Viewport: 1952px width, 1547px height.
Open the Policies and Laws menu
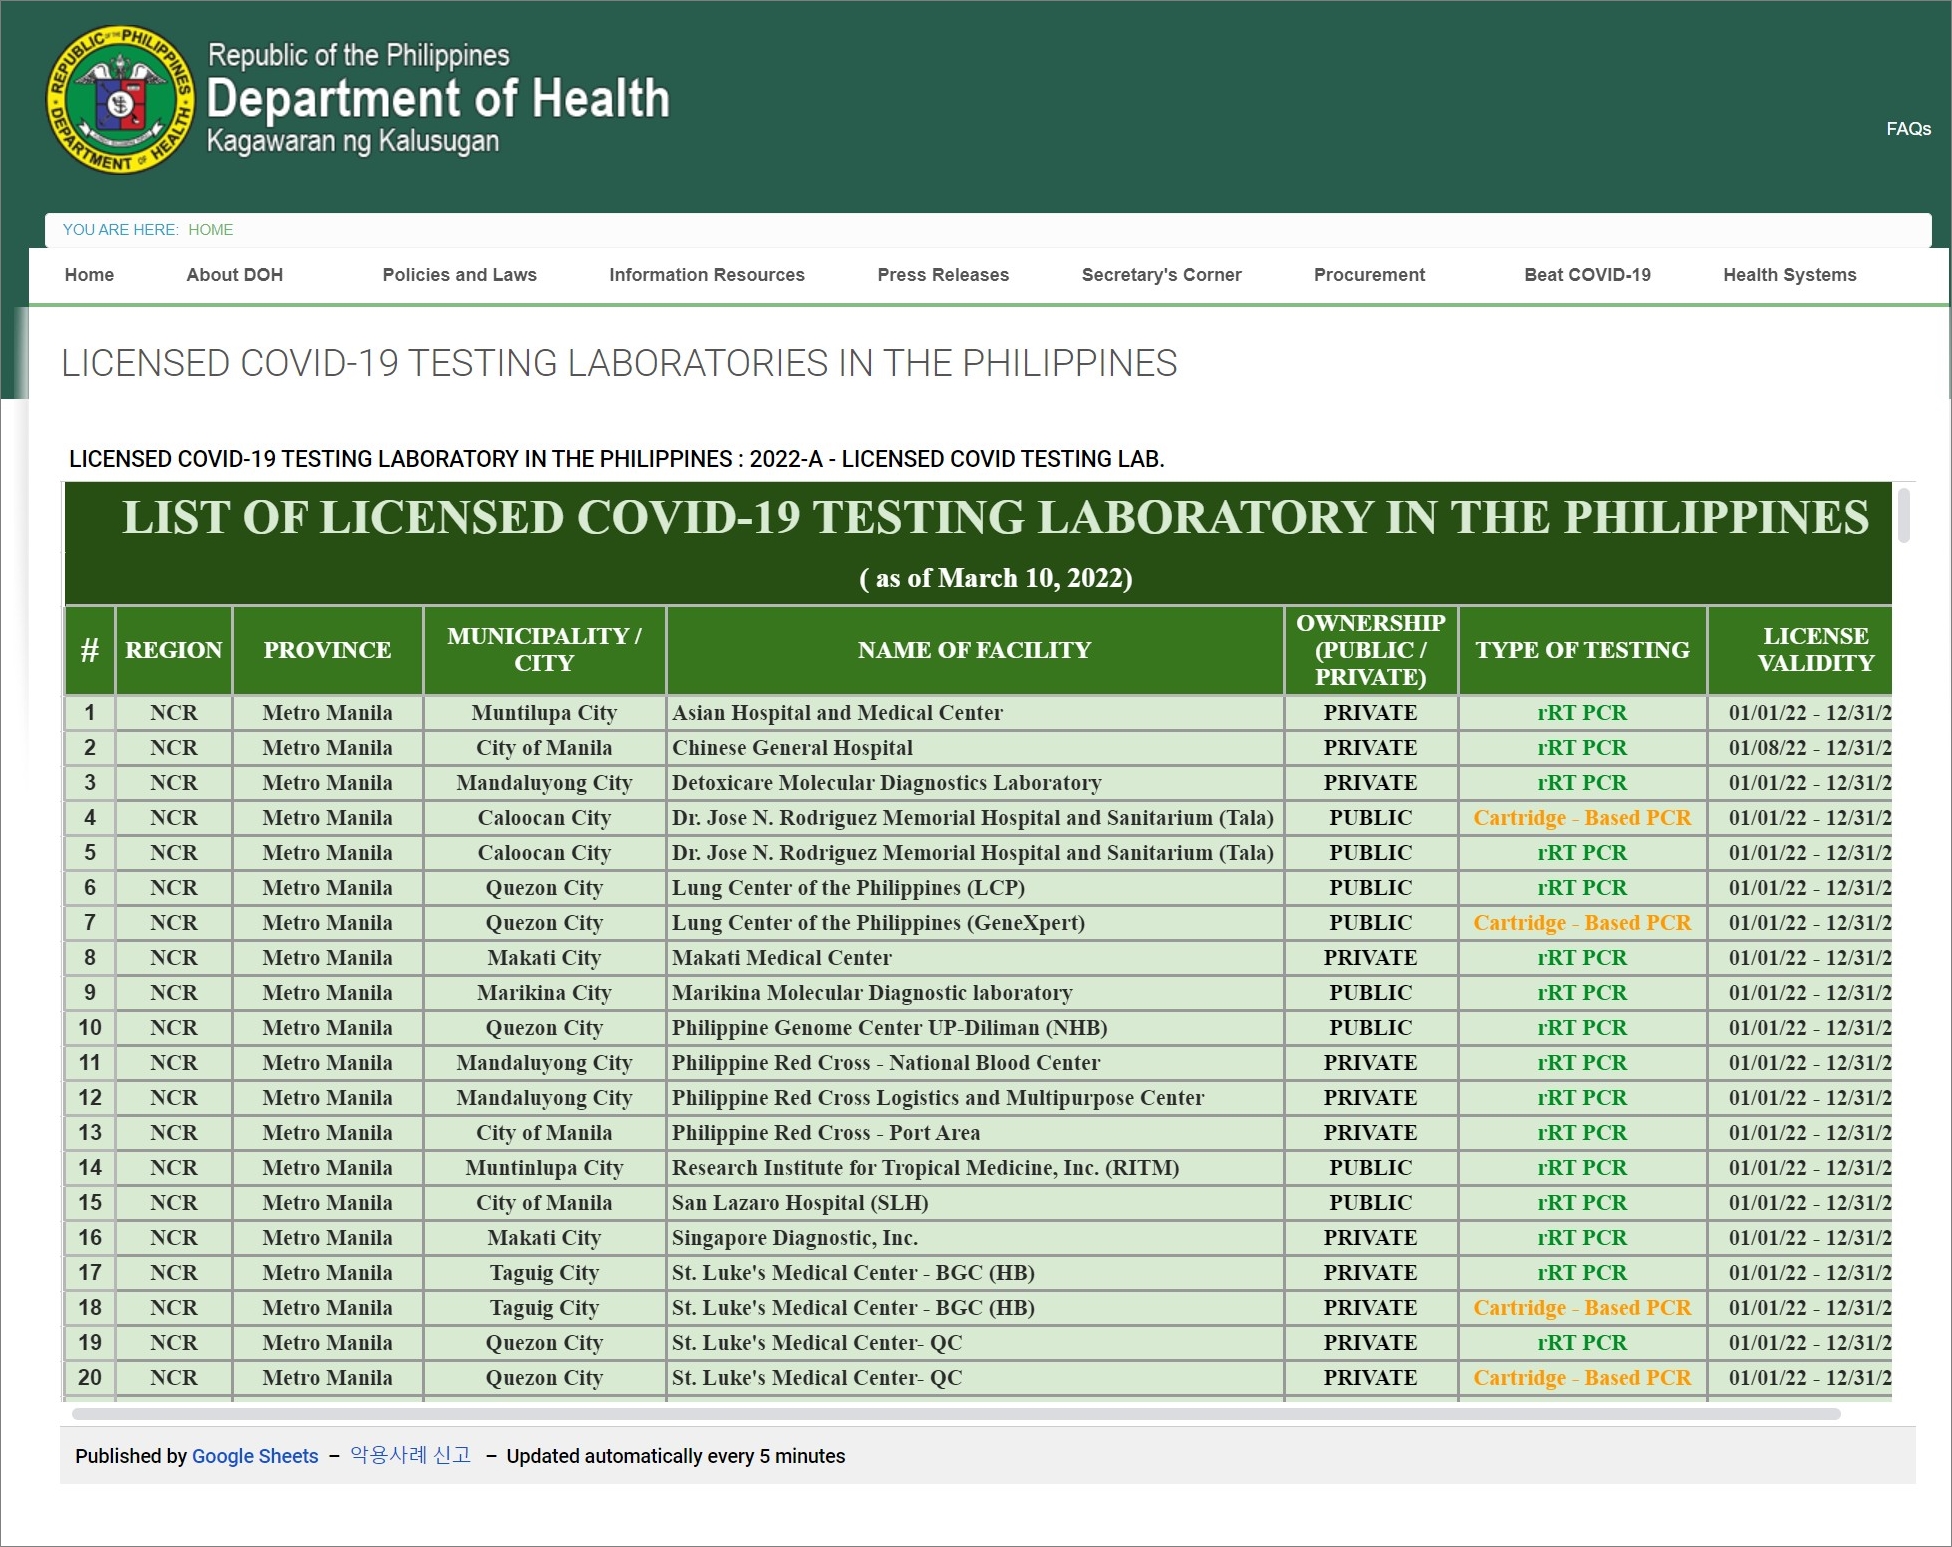459,275
